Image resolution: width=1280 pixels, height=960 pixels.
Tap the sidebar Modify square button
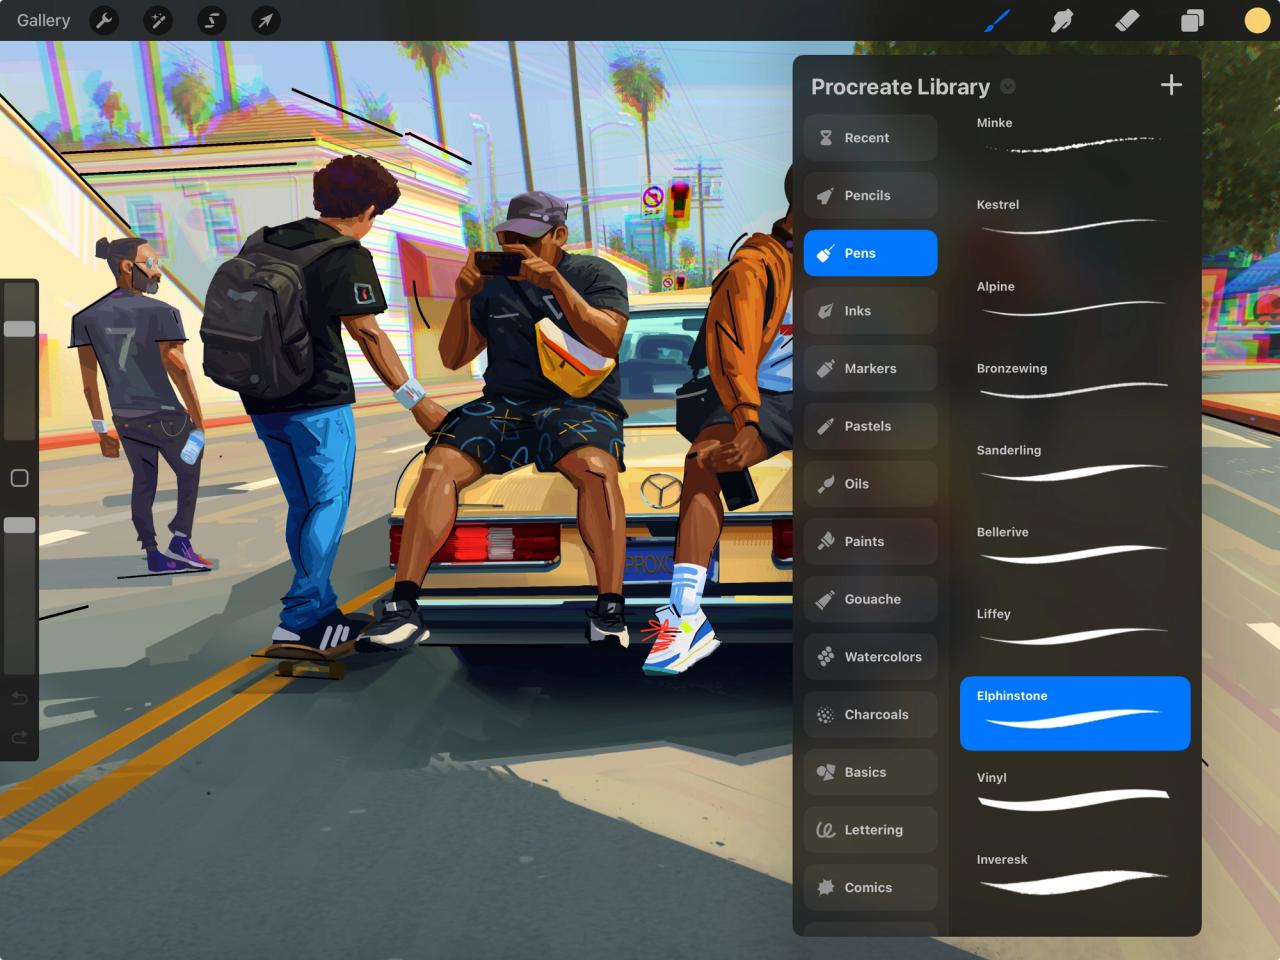pyautogui.click(x=19, y=479)
